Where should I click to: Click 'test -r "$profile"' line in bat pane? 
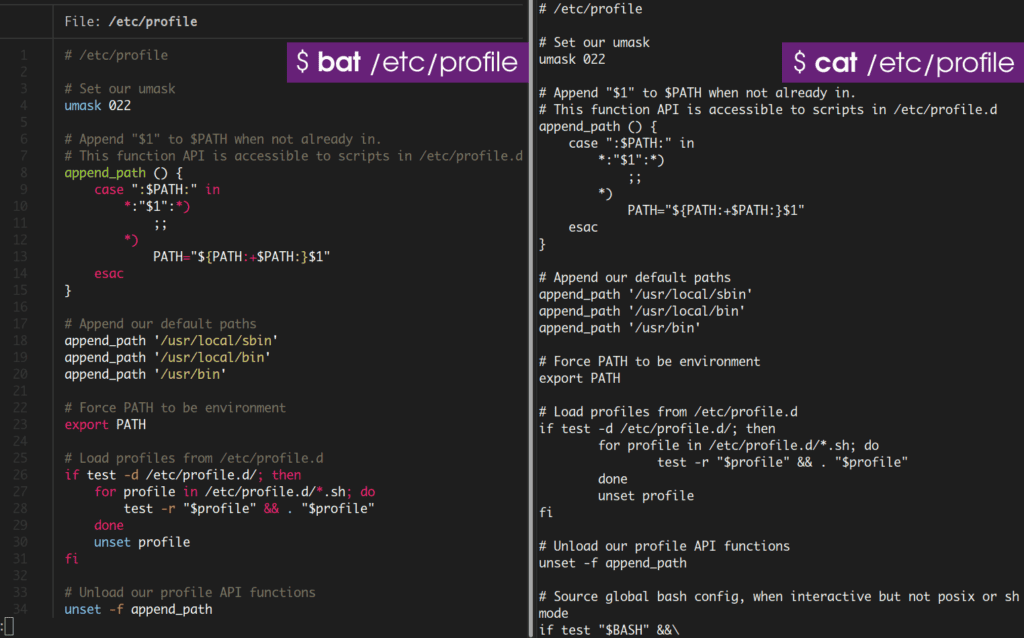pyautogui.click(x=249, y=509)
